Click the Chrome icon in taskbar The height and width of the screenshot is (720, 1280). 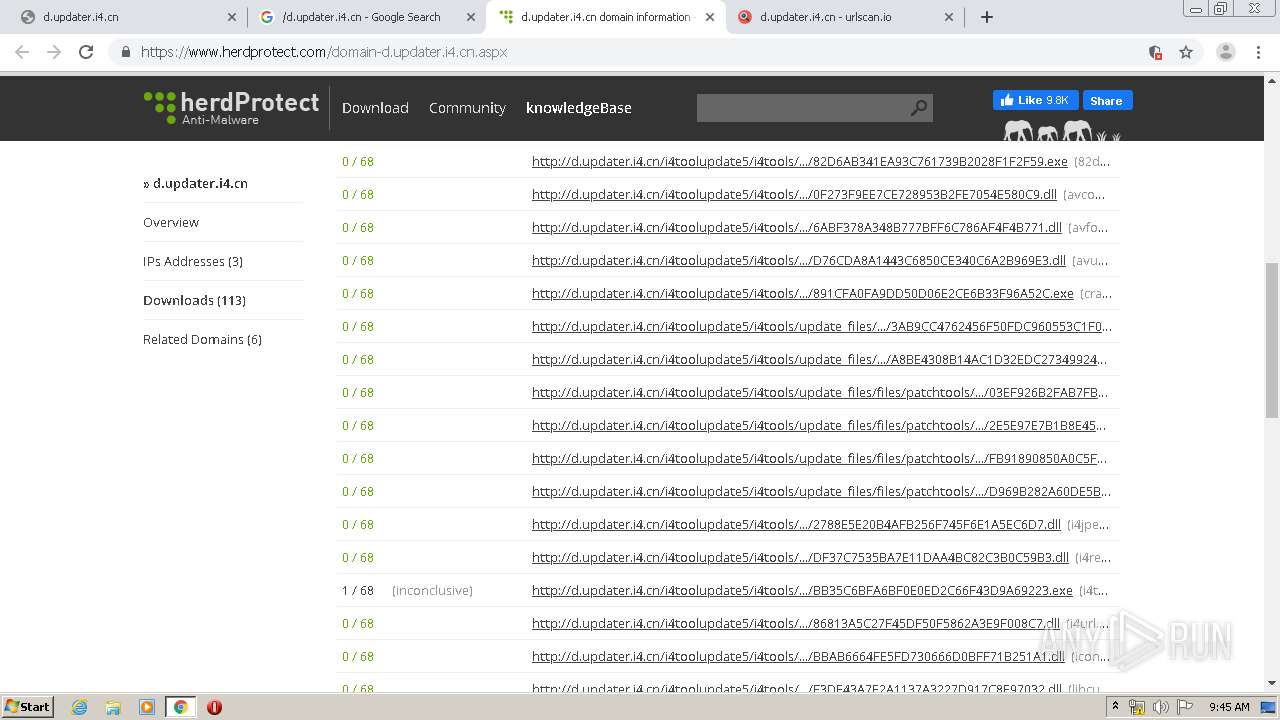coord(180,707)
